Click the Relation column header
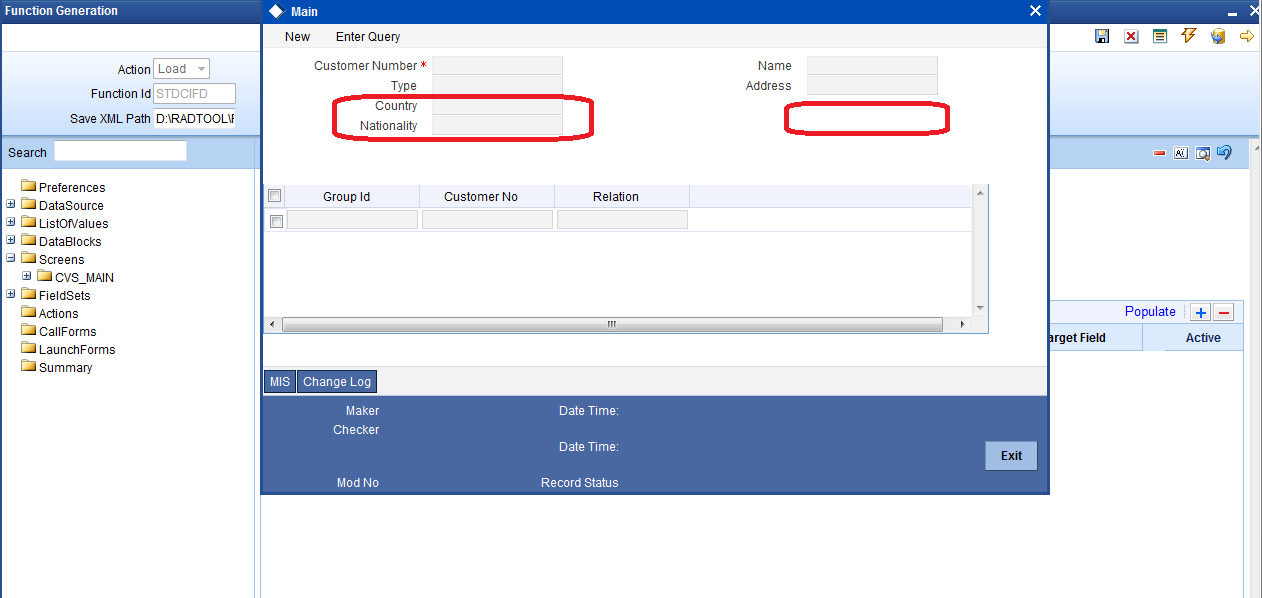This screenshot has width=1262, height=598. coord(616,196)
